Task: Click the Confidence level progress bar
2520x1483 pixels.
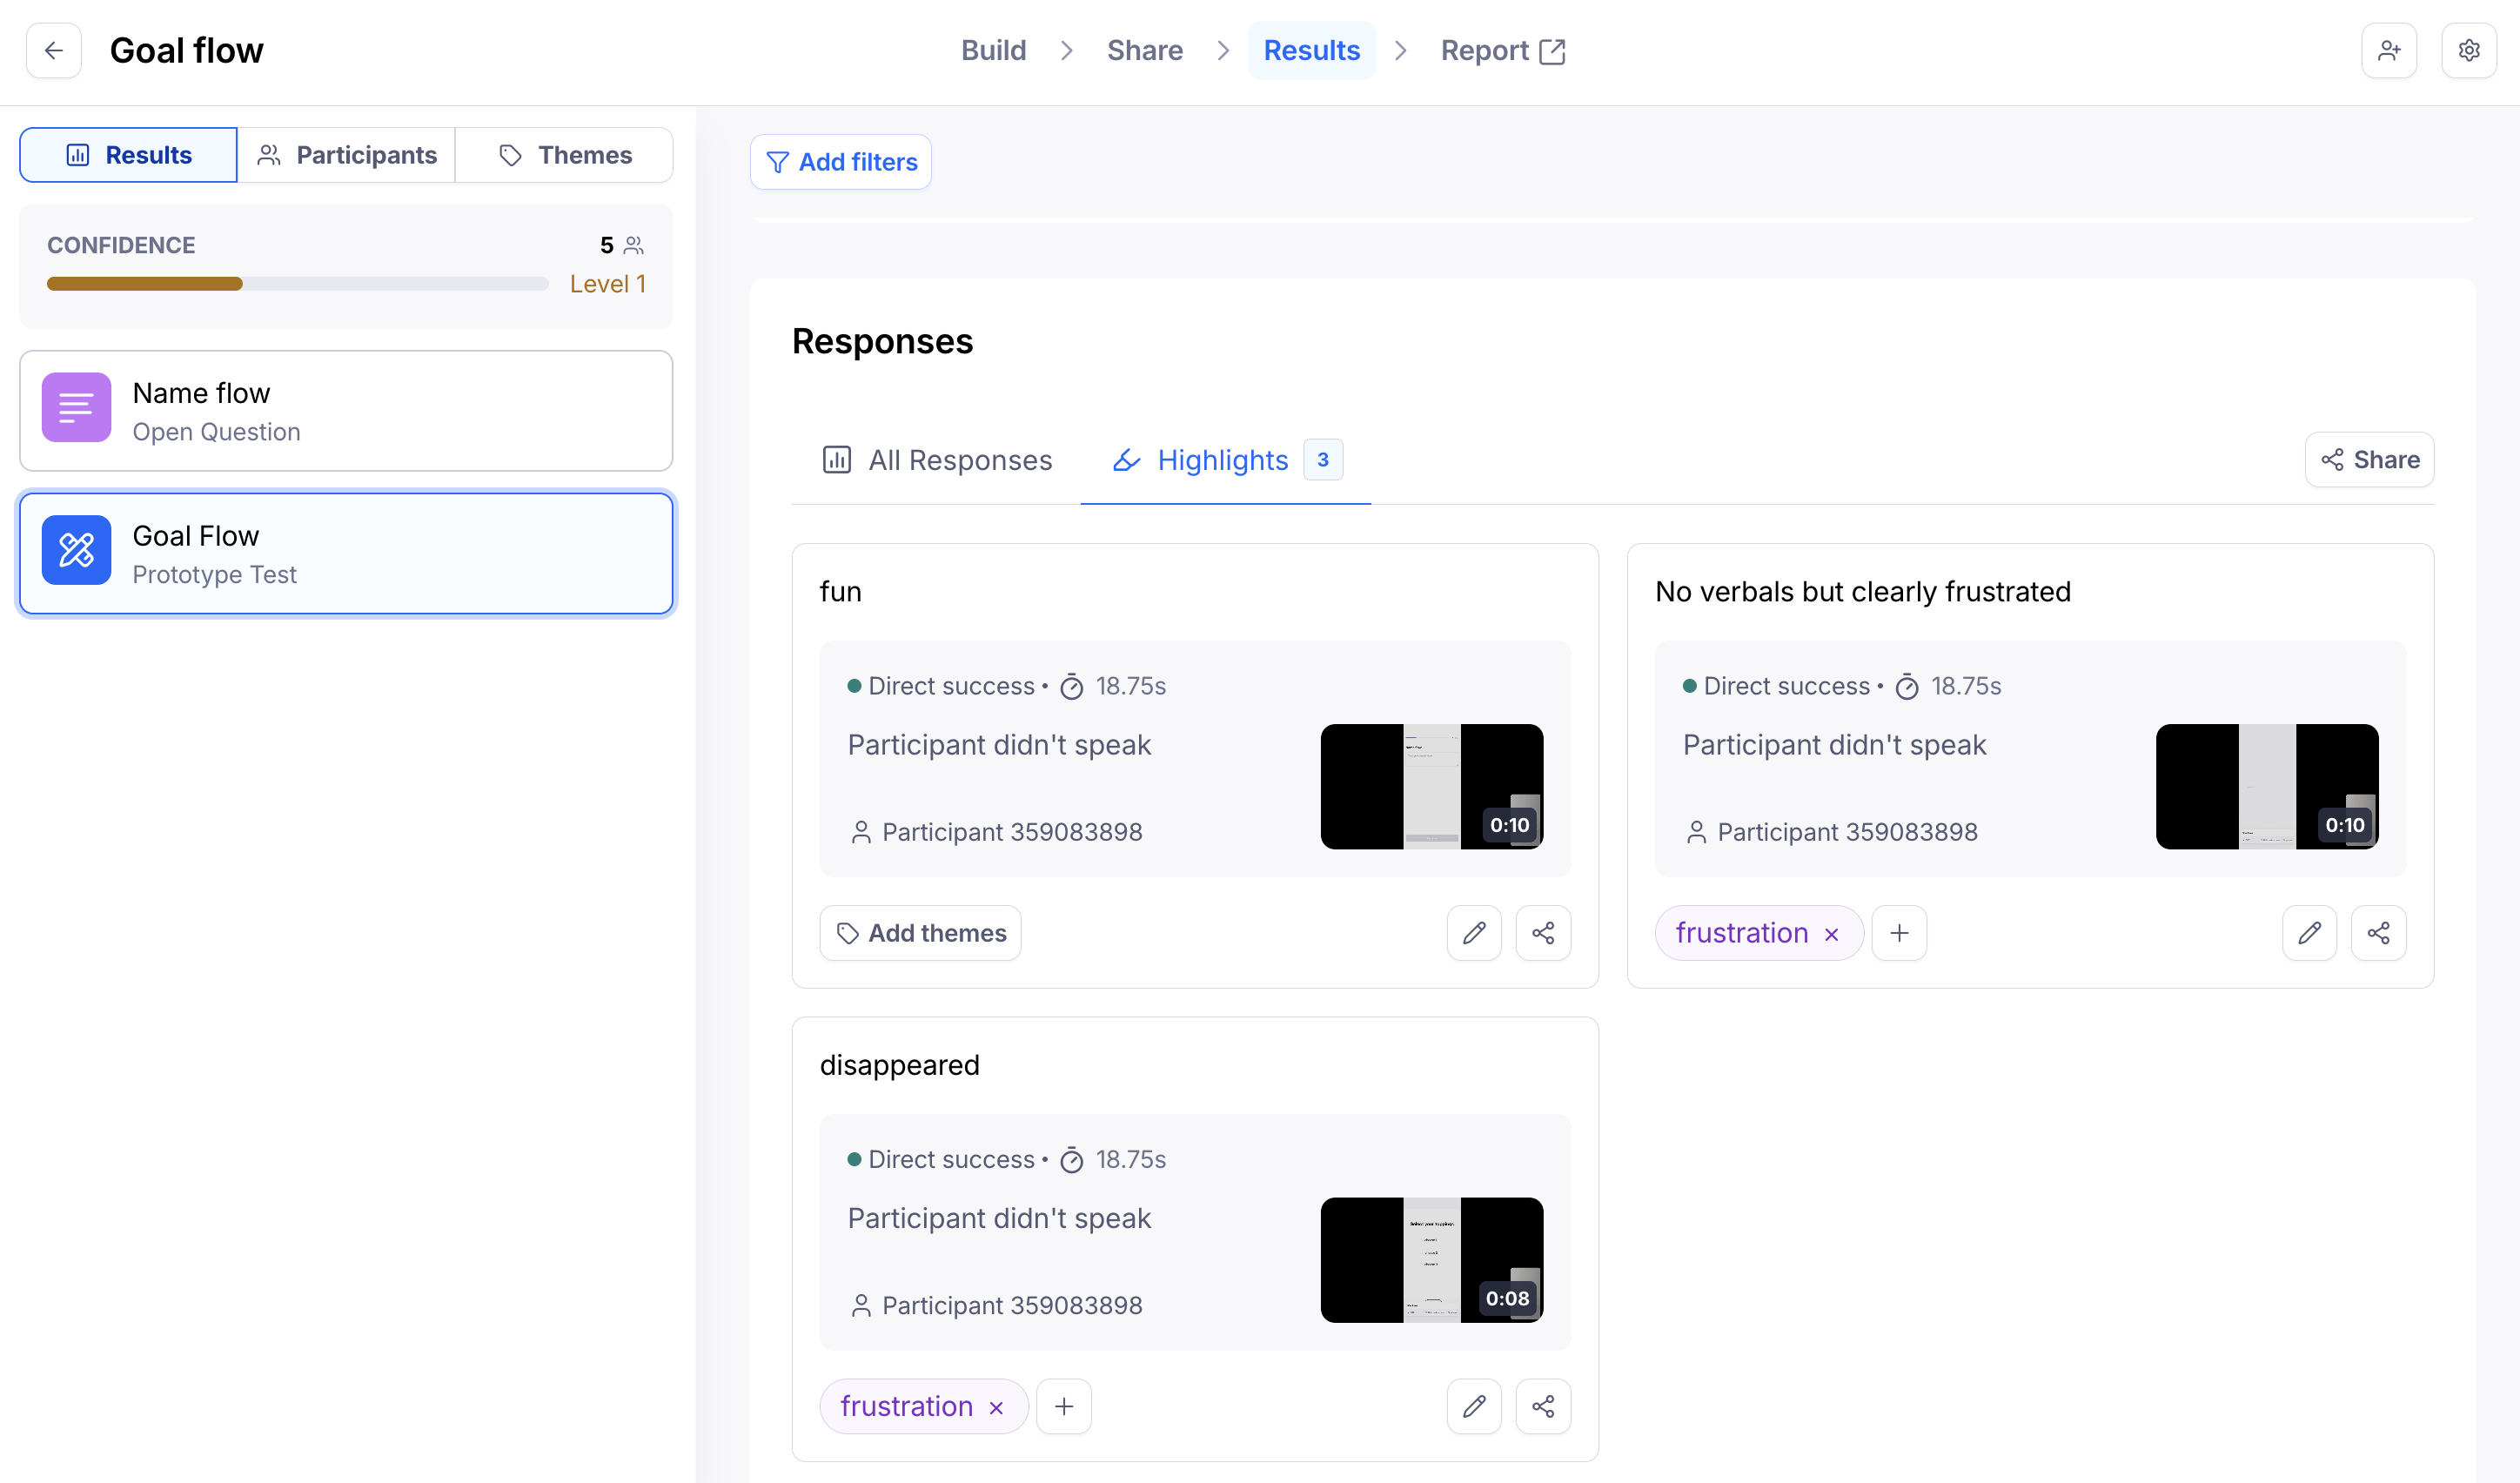Action: [297, 284]
